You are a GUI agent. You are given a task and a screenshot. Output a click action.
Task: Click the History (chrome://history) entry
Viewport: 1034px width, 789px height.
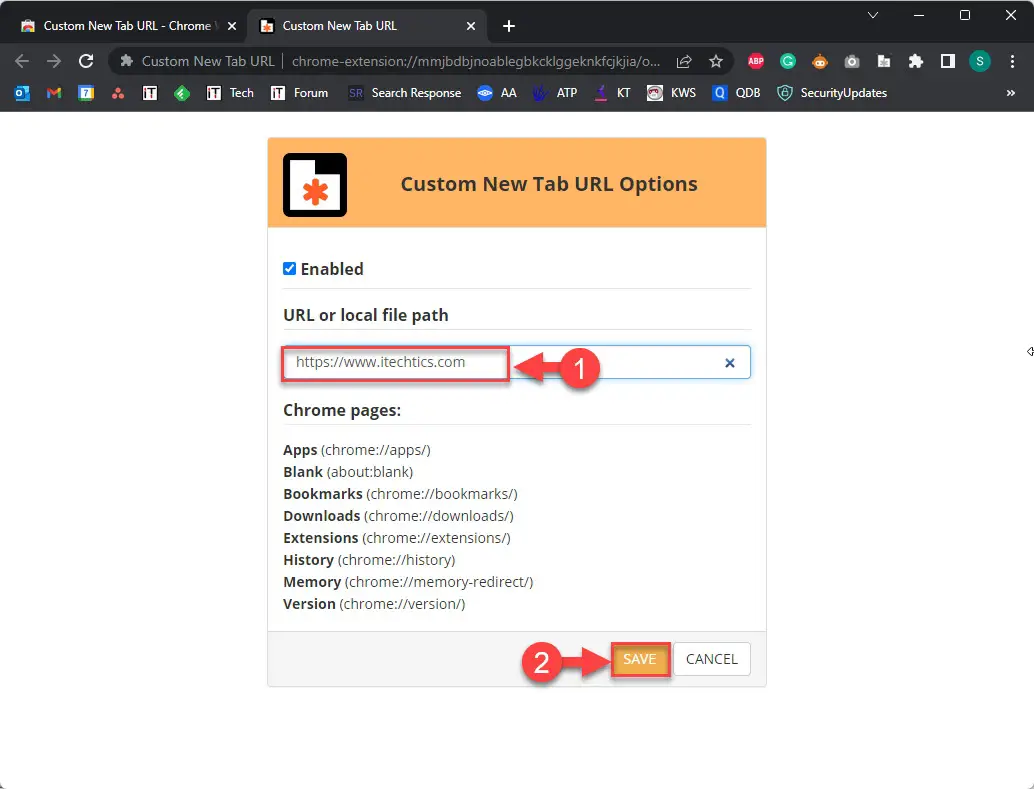click(369, 560)
